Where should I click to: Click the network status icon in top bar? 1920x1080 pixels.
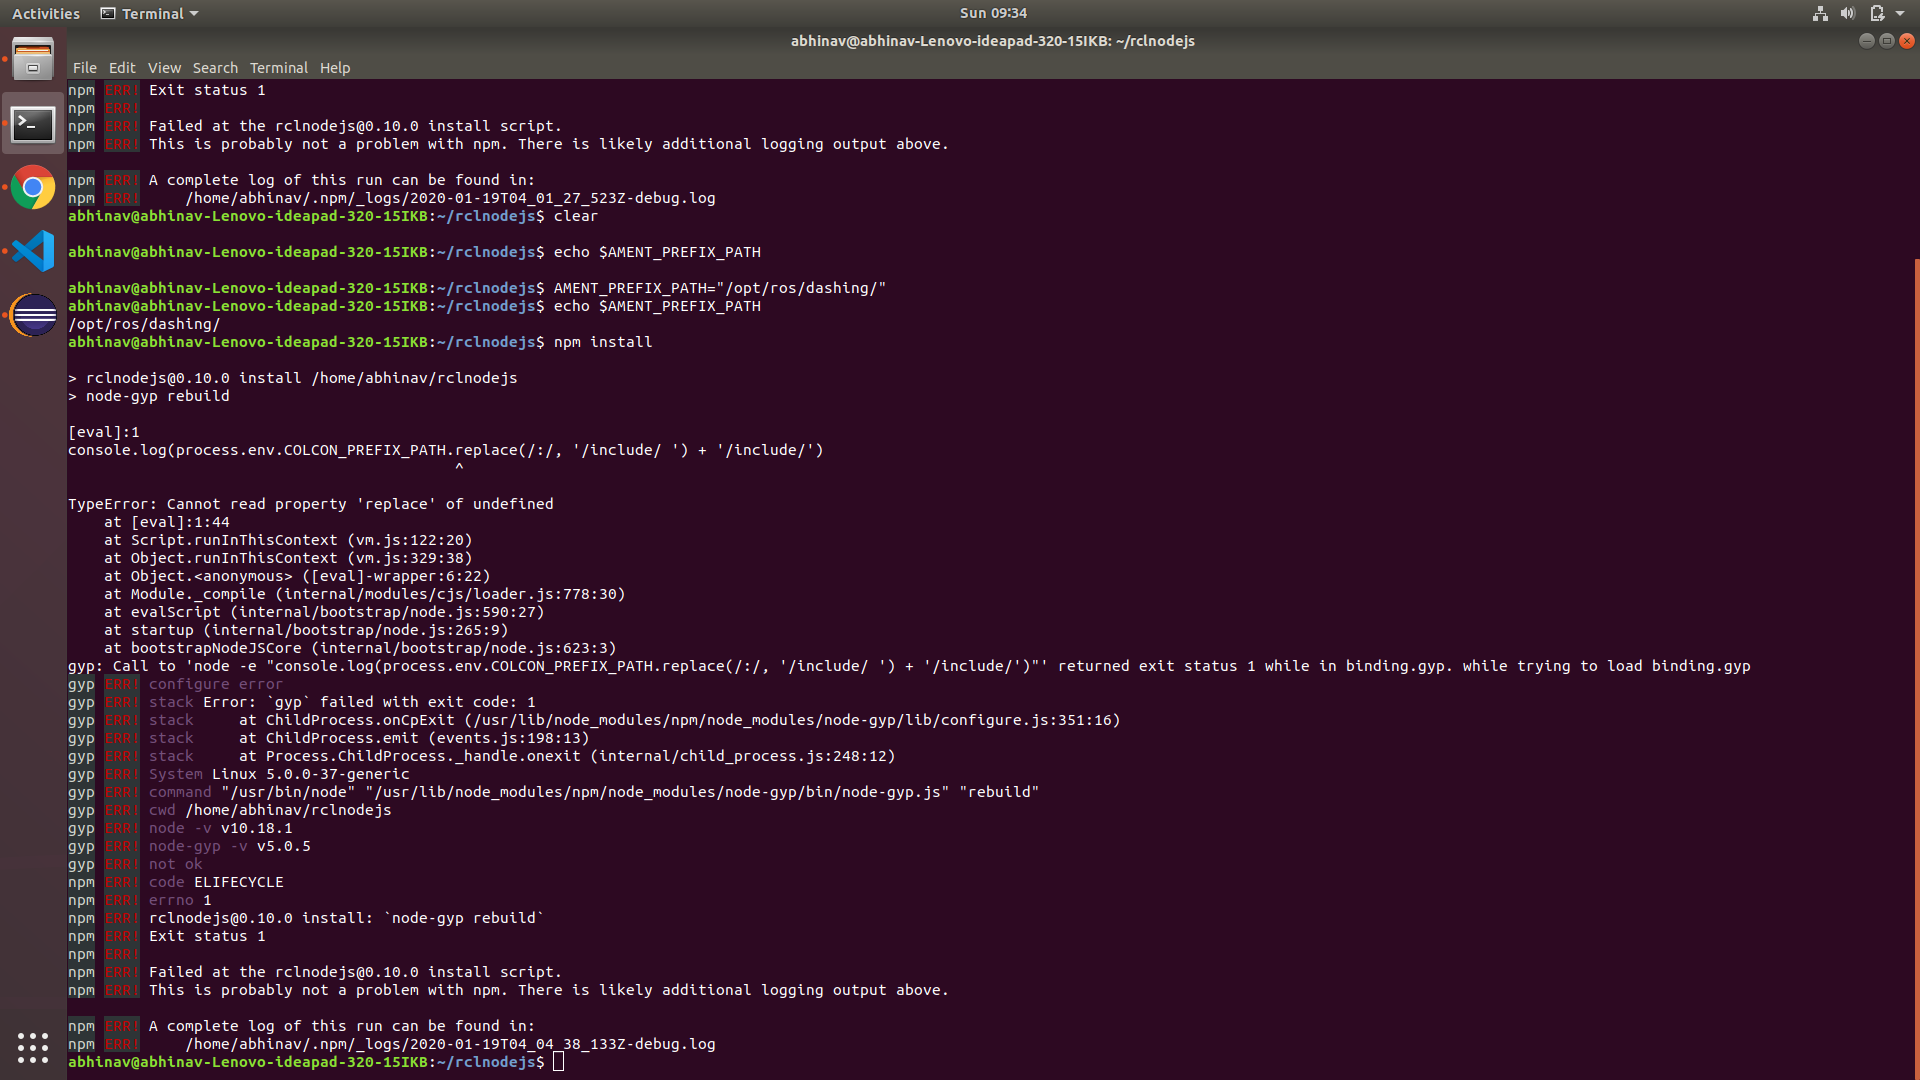pyautogui.click(x=1819, y=13)
